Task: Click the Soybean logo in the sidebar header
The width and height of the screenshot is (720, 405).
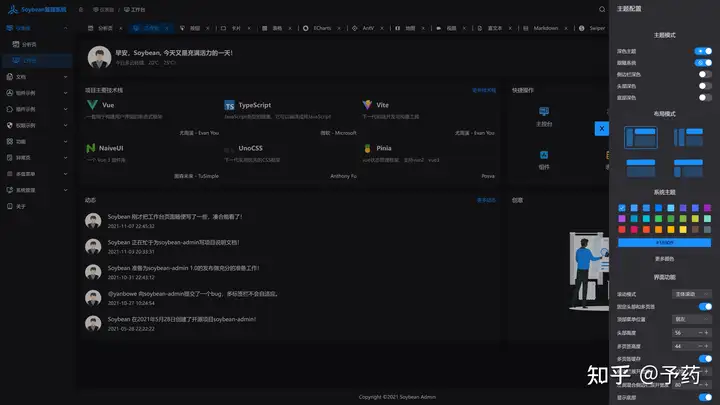Action: click(x=13, y=9)
